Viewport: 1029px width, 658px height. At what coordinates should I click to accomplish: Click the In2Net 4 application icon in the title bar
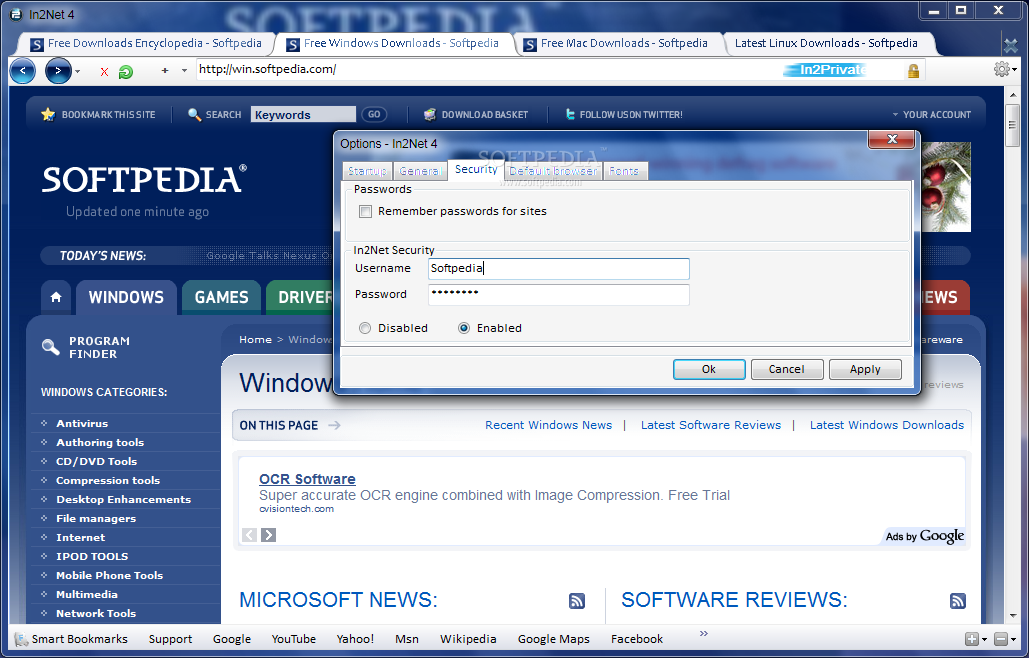tap(16, 14)
